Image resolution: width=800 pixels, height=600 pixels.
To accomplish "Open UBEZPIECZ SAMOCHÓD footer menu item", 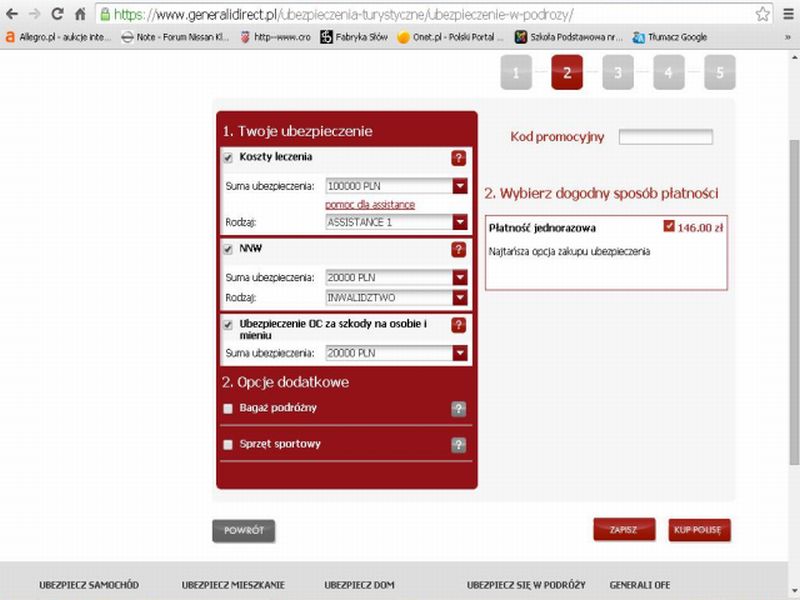I will 89,584.
